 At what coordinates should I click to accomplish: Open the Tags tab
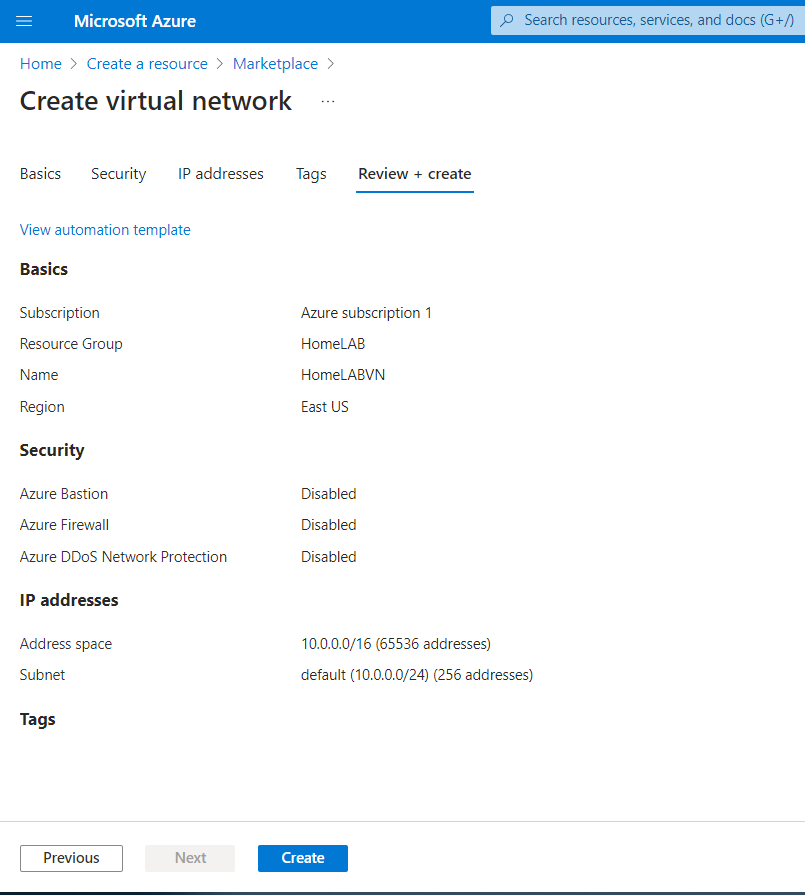click(x=311, y=174)
